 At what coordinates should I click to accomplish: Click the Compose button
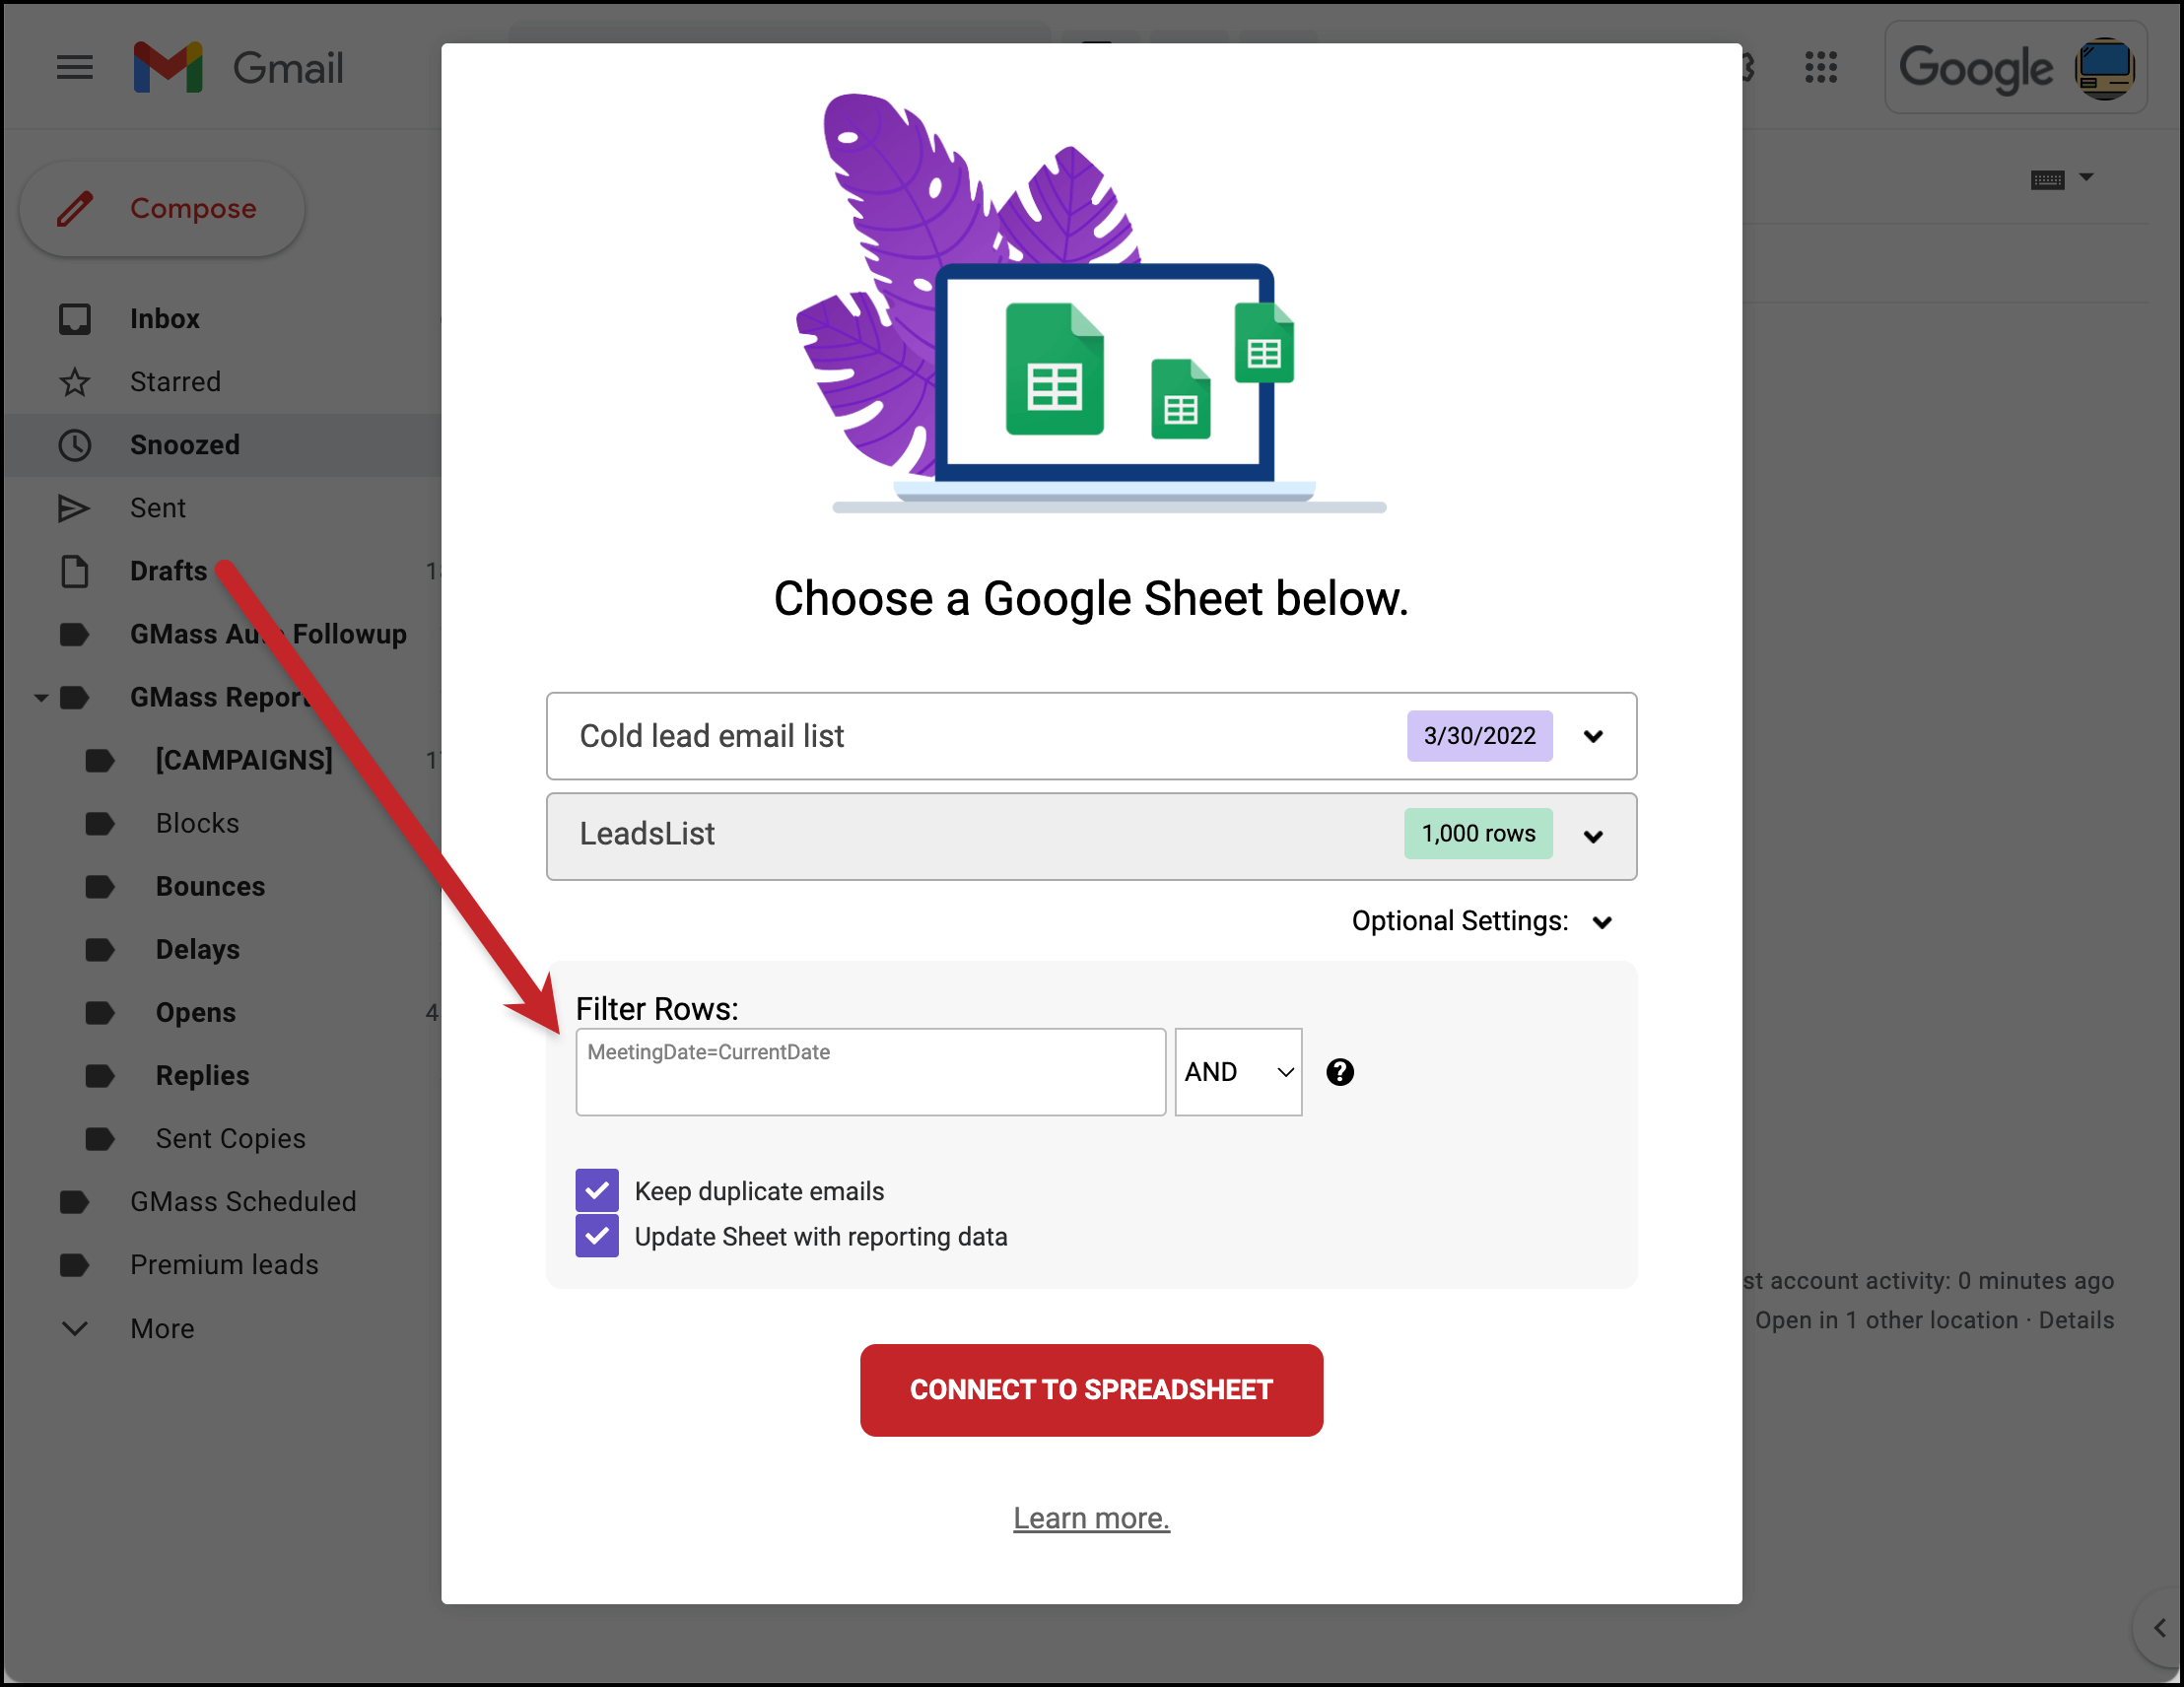[x=162, y=208]
